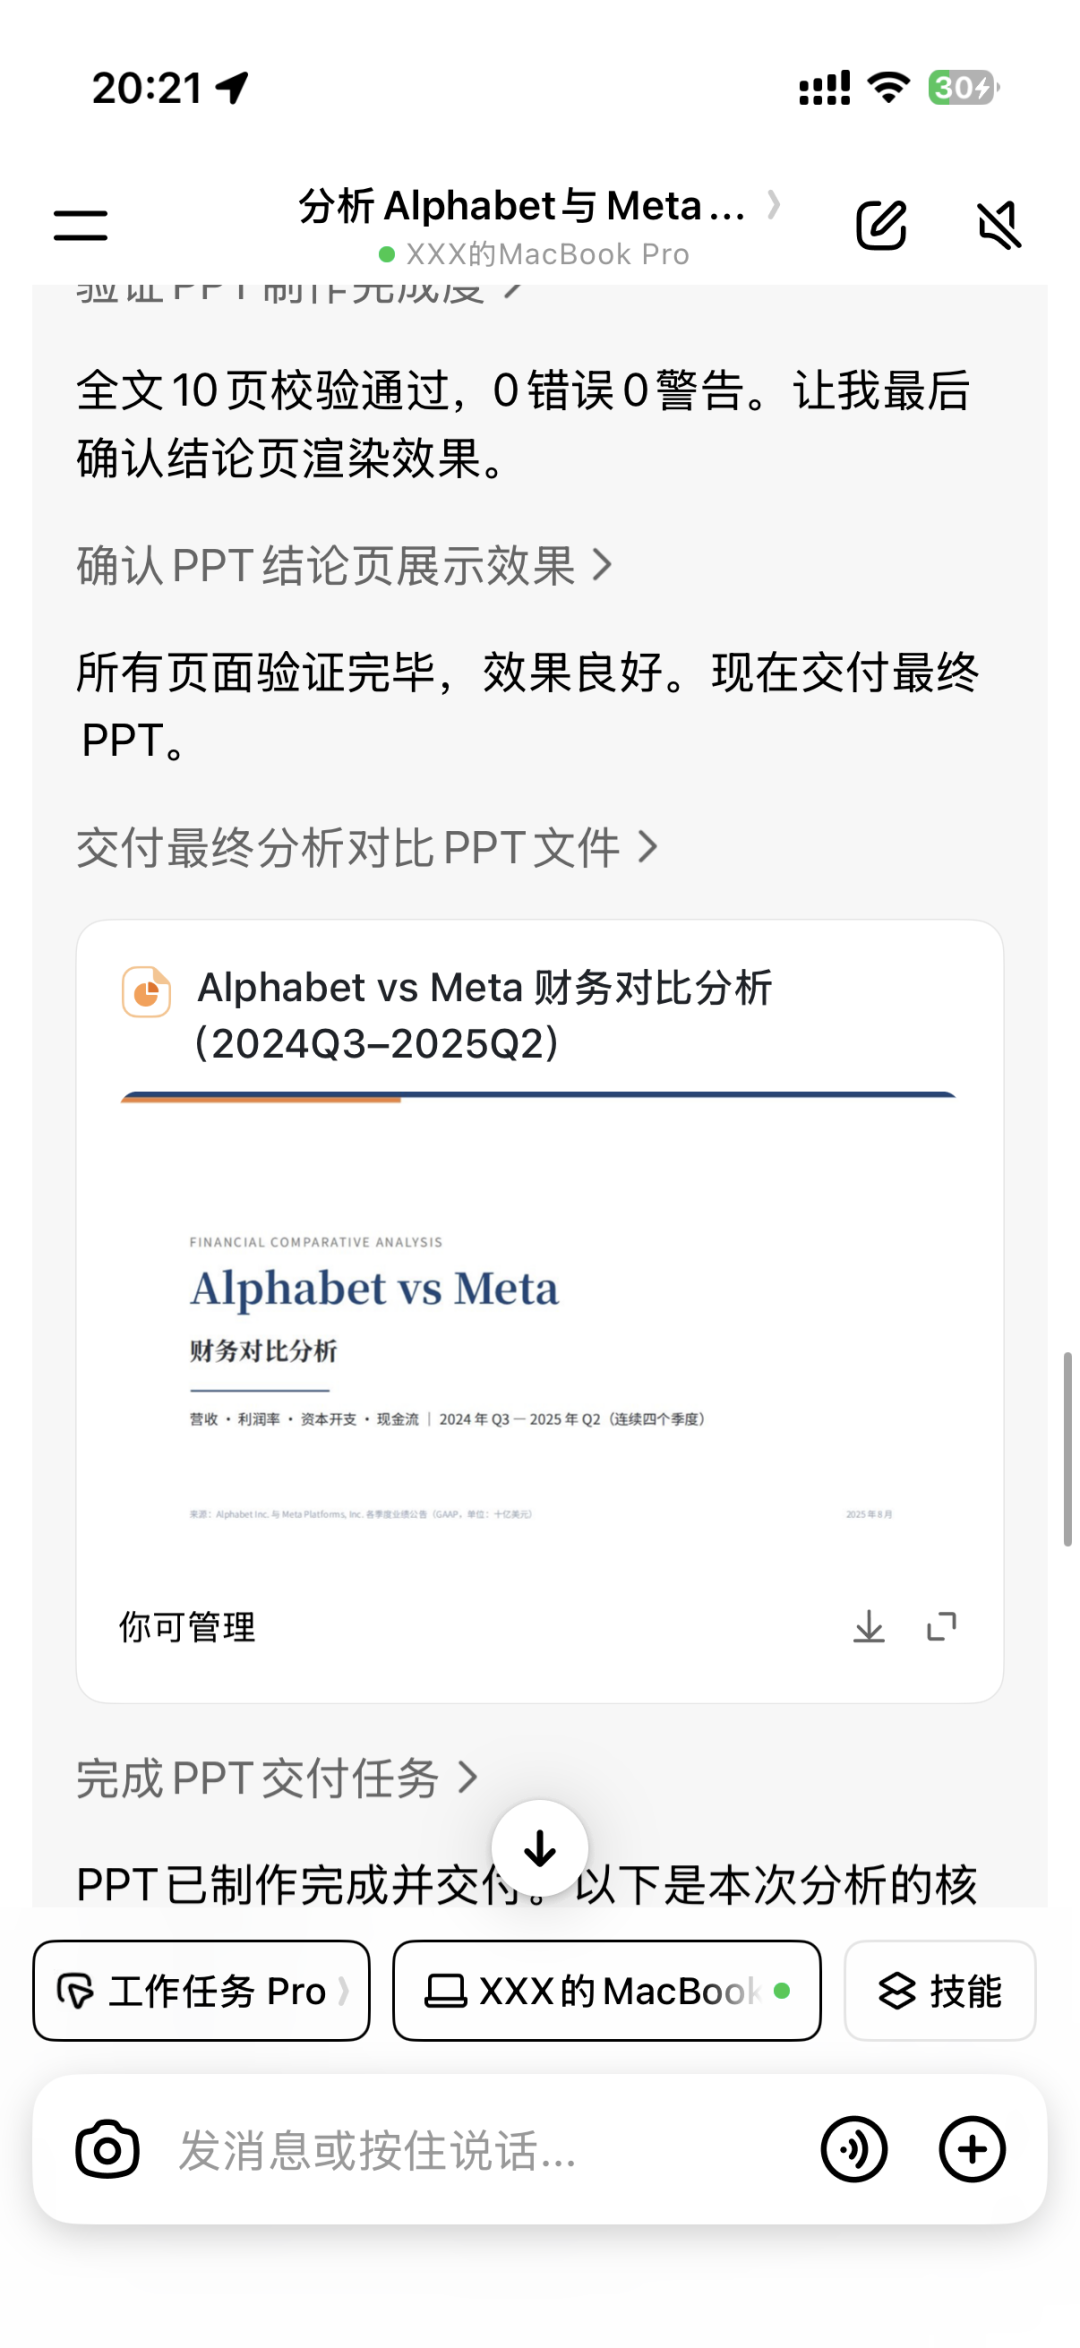Download the Alphabet vs Meta PPT file
The width and height of the screenshot is (1080, 2348).
[869, 1627]
